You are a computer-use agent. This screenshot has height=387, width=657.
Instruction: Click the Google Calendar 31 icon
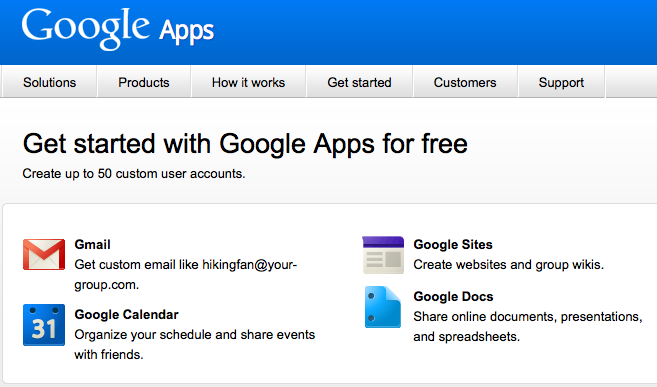point(44,325)
